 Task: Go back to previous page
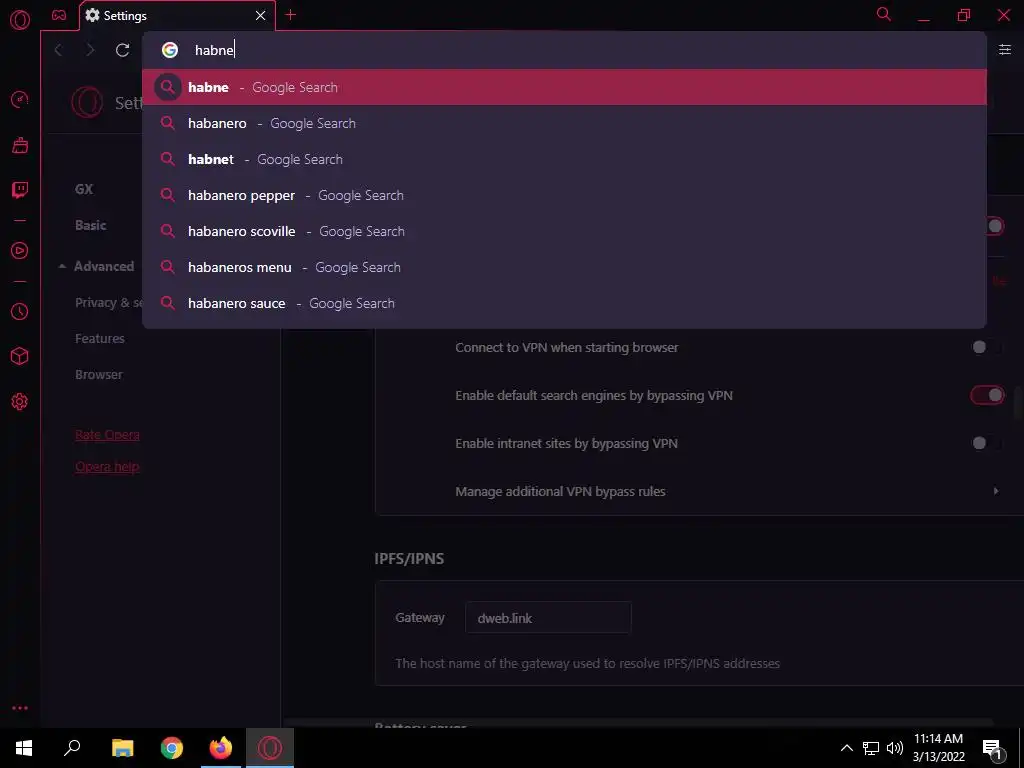[58, 50]
